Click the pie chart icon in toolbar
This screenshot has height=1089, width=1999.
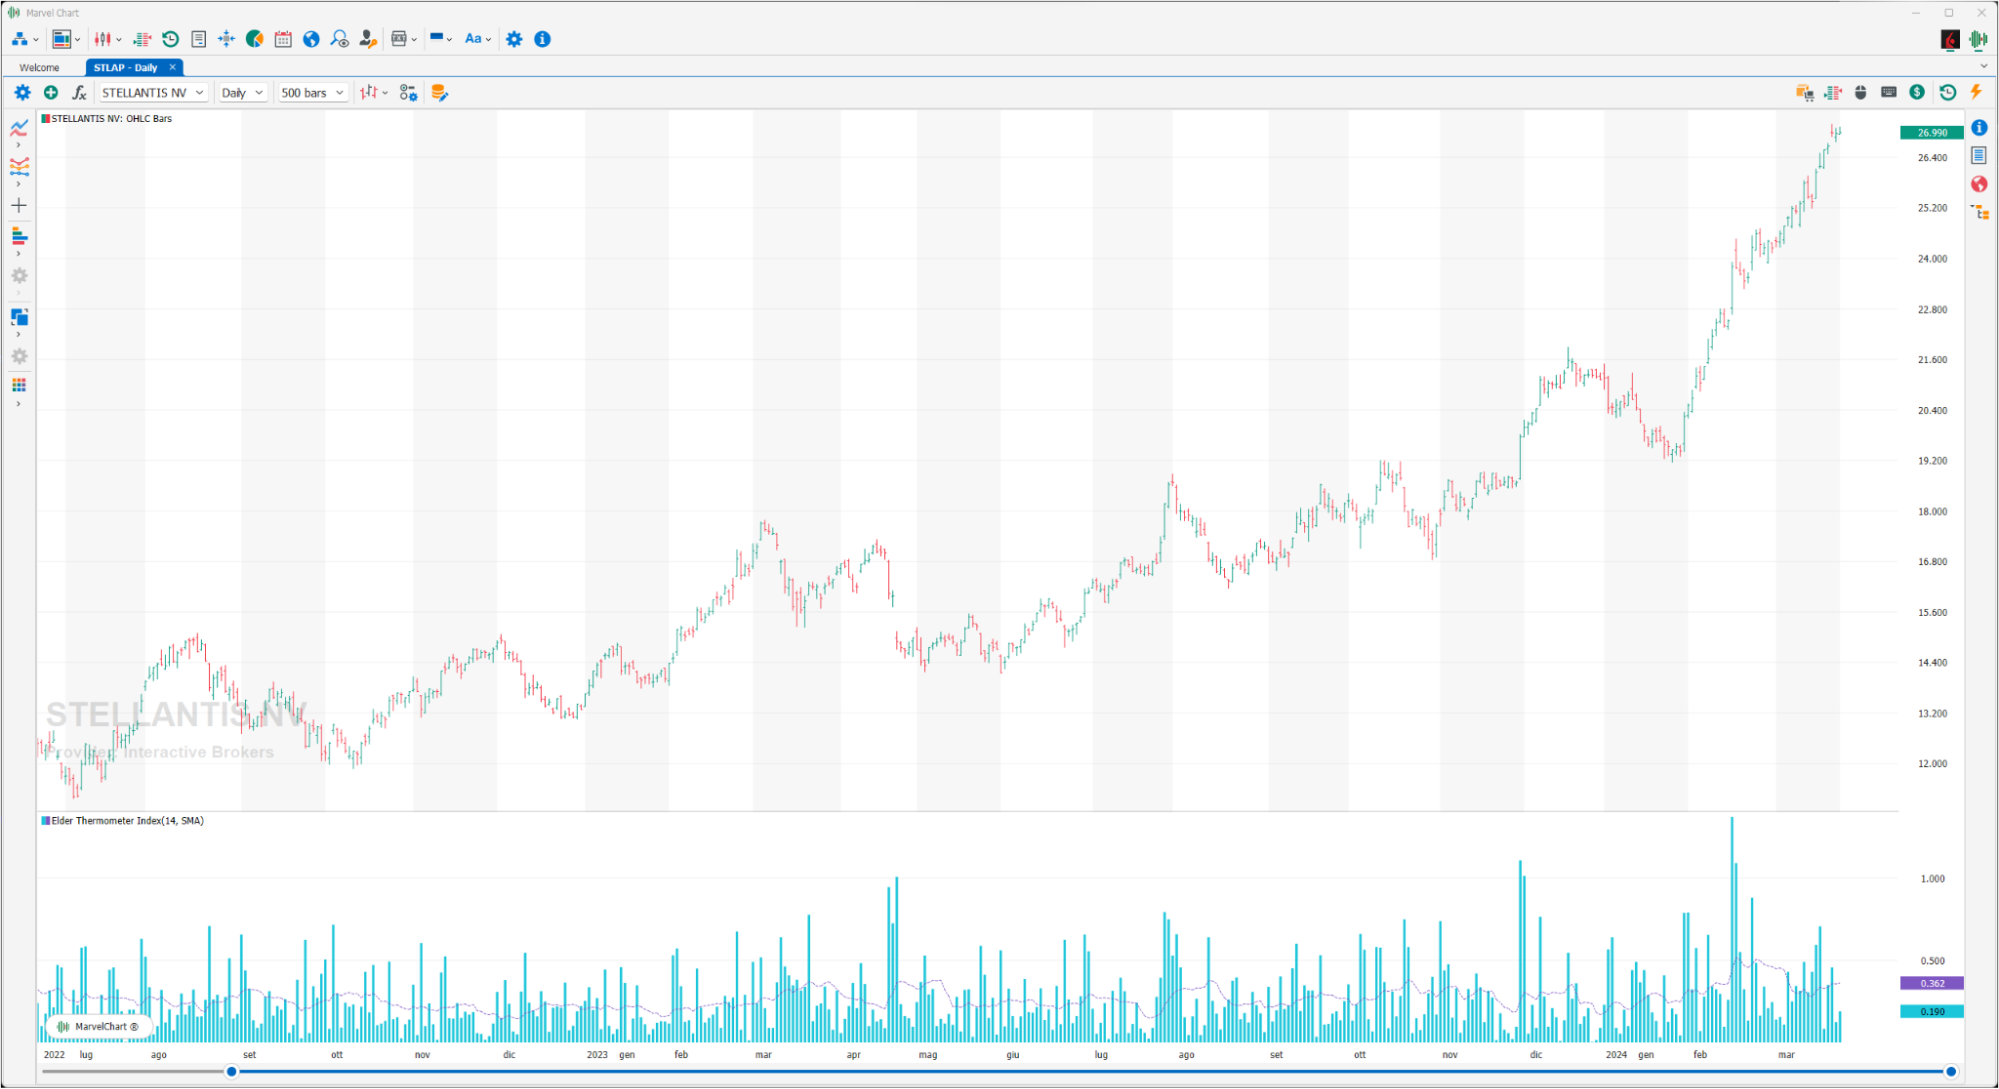[x=255, y=39]
